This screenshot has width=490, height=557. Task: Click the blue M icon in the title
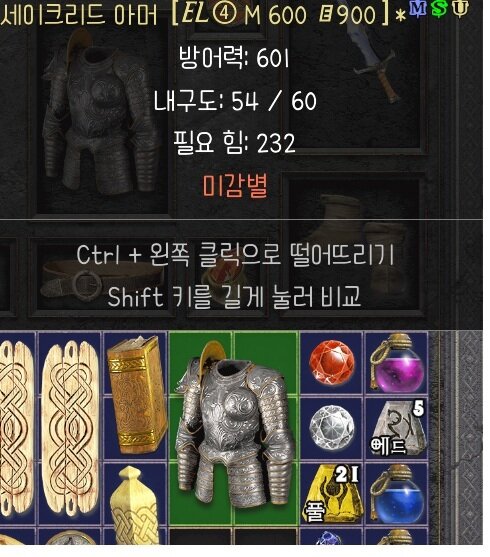click(x=417, y=9)
